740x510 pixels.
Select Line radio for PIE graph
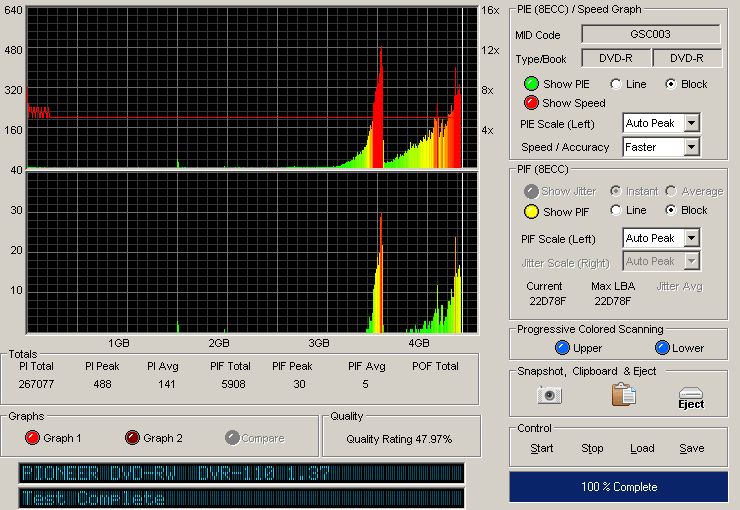615,84
